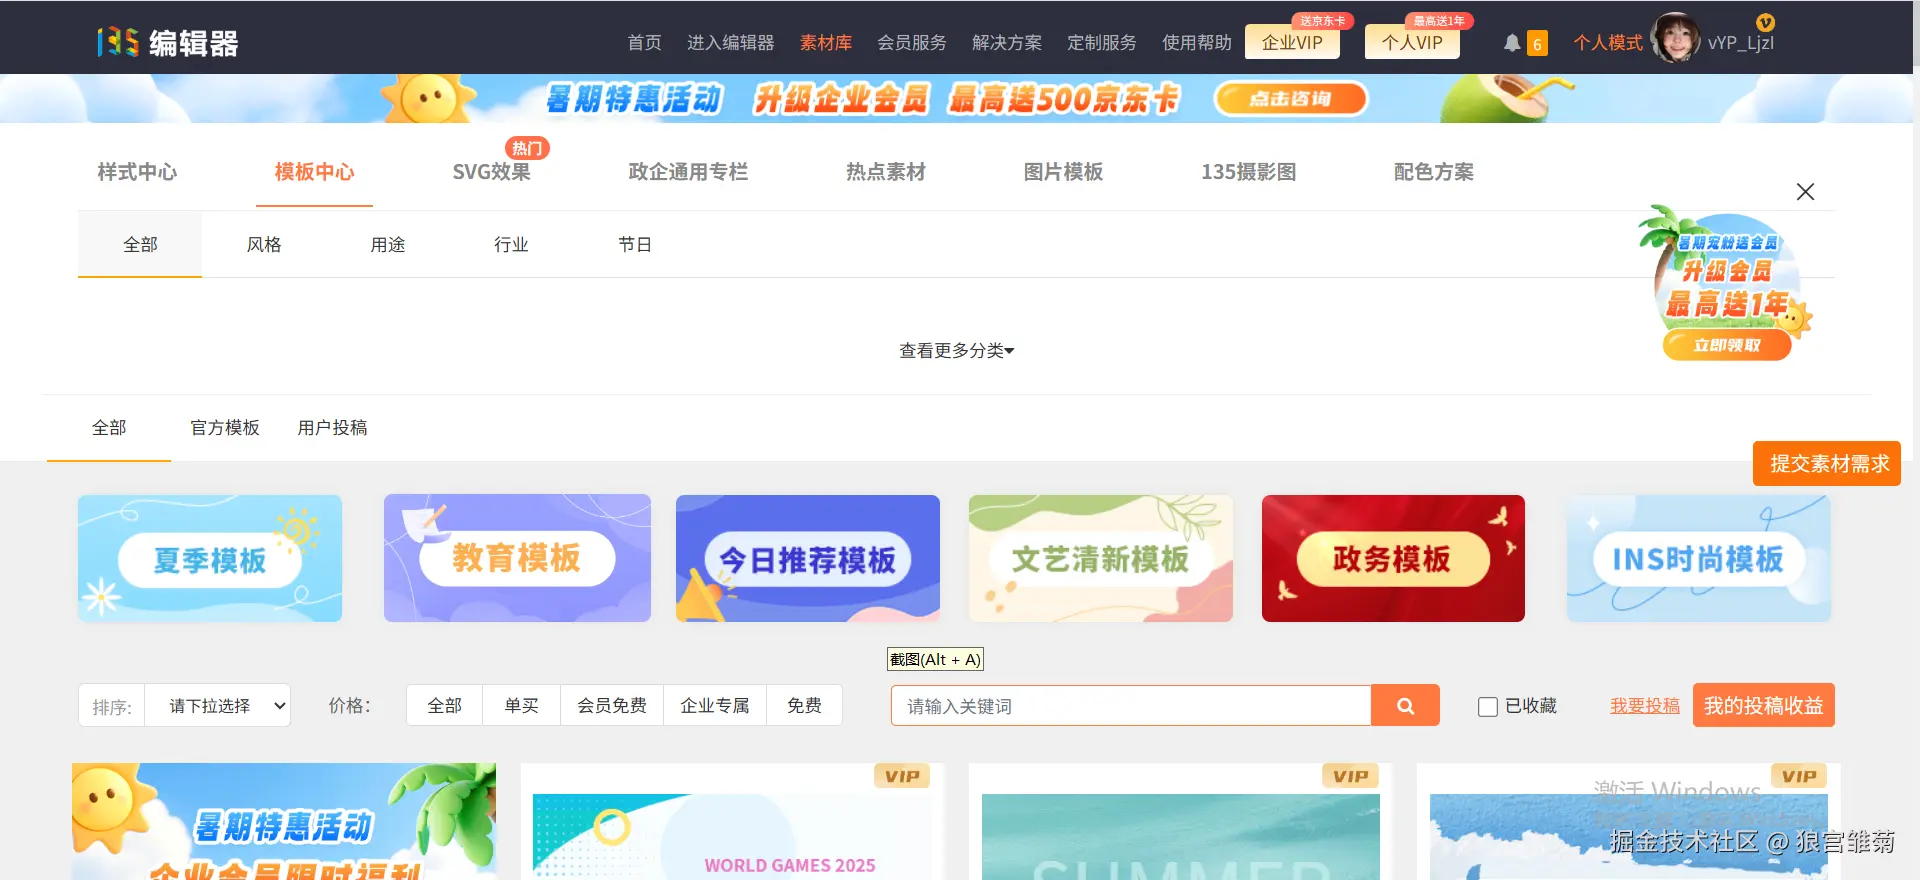Select the 行业 category tab
Image resolution: width=1920 pixels, height=880 pixels.
(x=511, y=245)
